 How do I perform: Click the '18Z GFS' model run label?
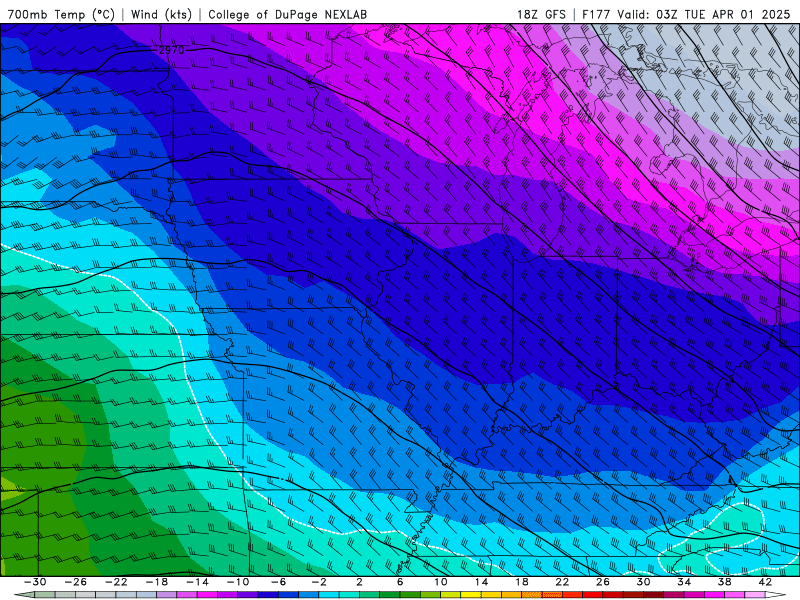(x=541, y=14)
